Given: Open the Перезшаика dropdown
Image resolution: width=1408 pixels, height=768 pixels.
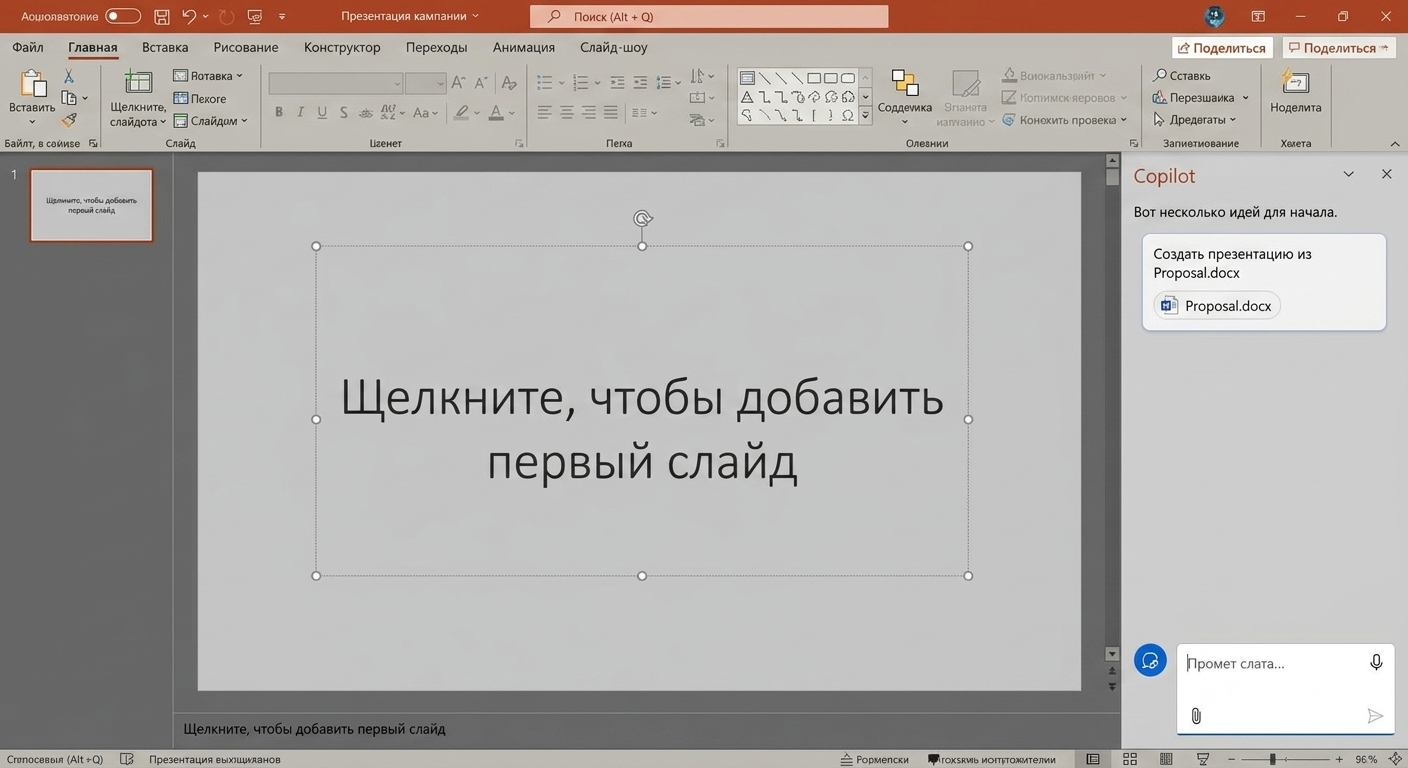Looking at the screenshot, I should click(x=1201, y=98).
